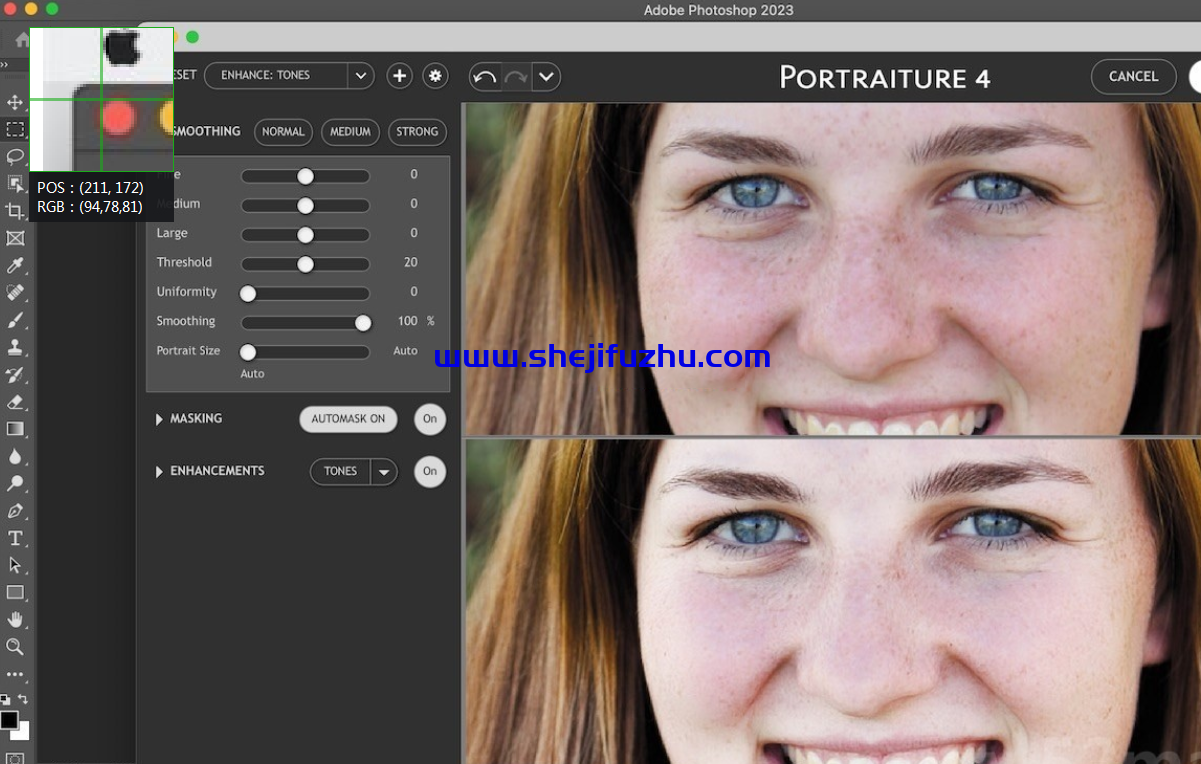Apply the Medium smoothing preset
The image size is (1201, 764).
(x=350, y=132)
